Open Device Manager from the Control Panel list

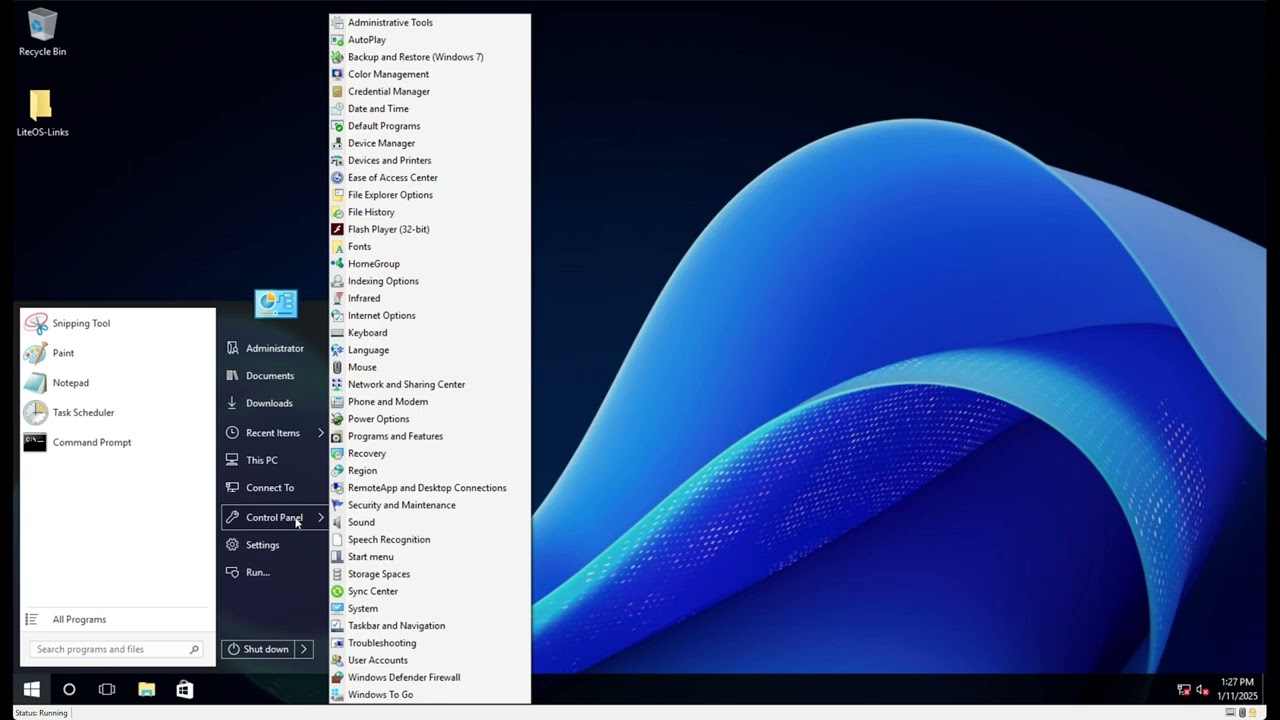pyautogui.click(x=430, y=143)
